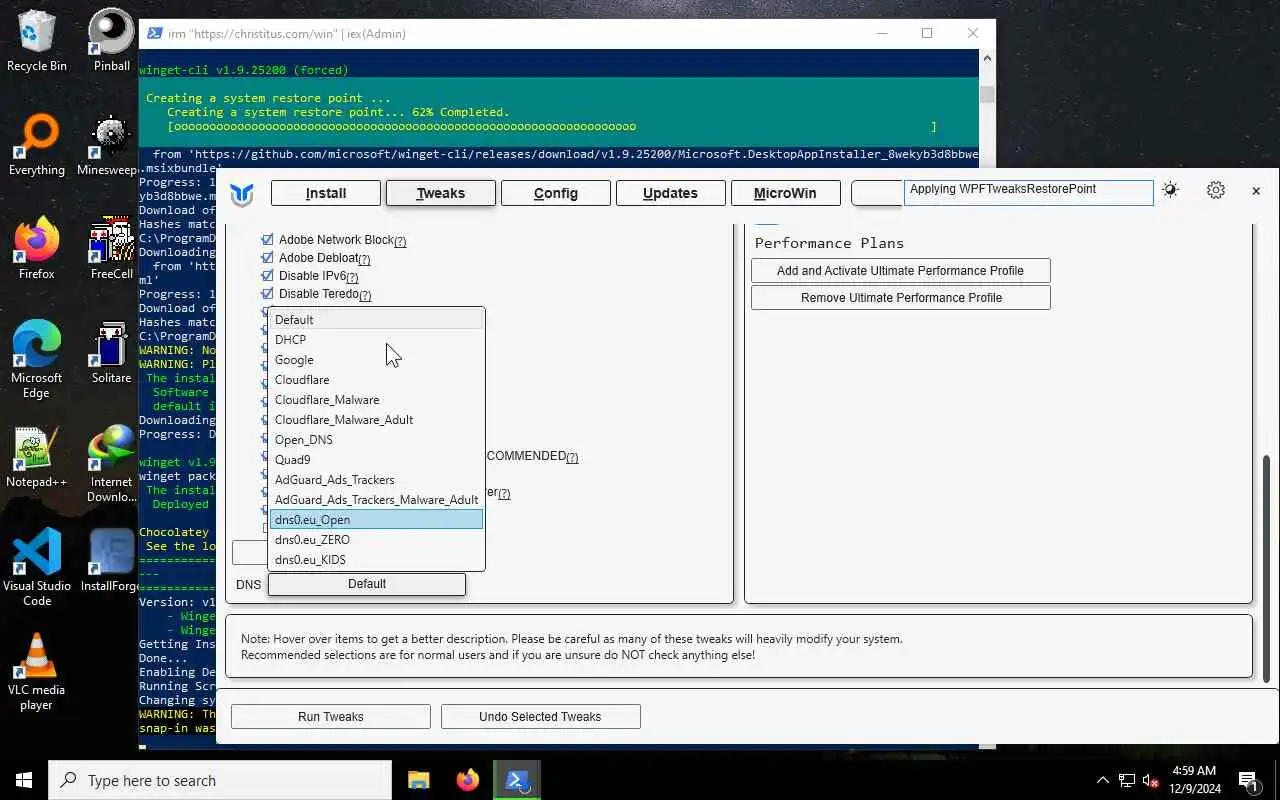Click Add and Activate Ultimate Performance Profile
Screen dimensions: 1280x800
(900, 271)
